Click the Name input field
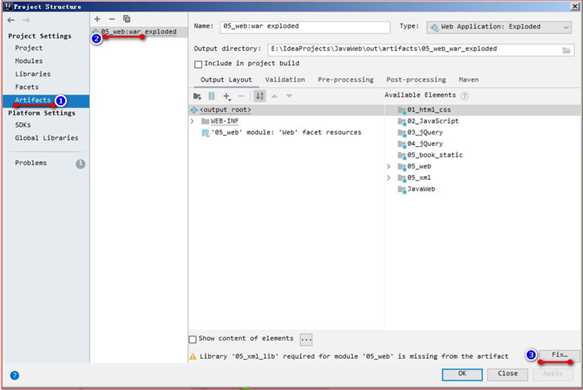583x390 pixels. pos(305,27)
